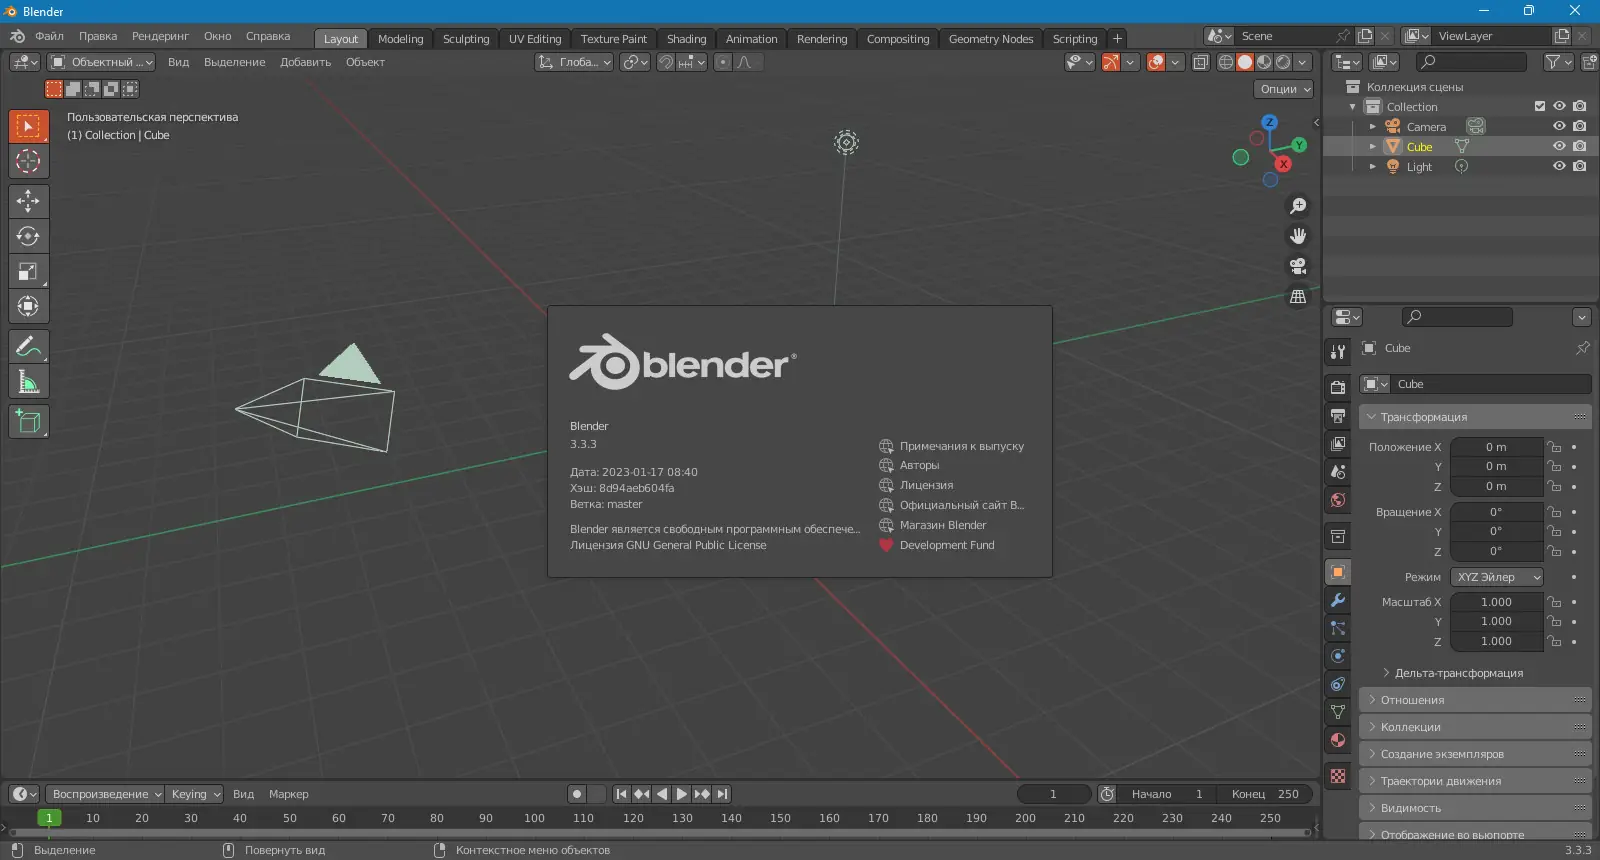Click the End frame 250 field
1600x860 pixels.
(1267, 794)
